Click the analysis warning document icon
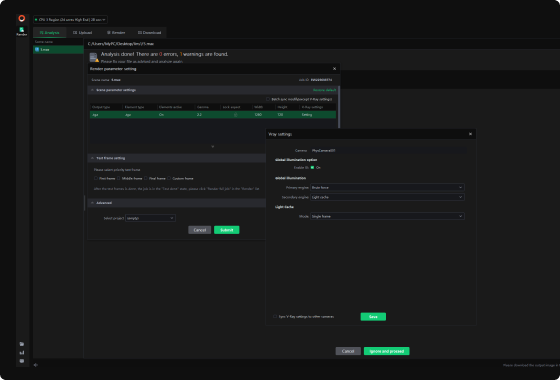 click(94, 58)
